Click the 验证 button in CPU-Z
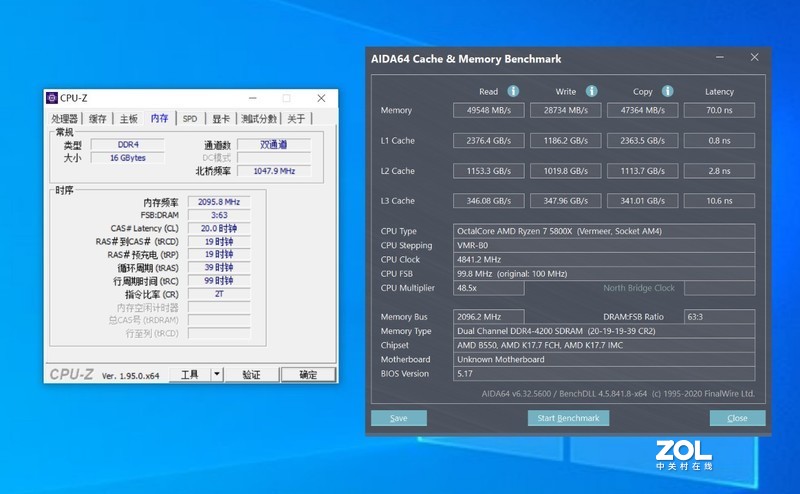The height and width of the screenshot is (494, 800). (251, 375)
